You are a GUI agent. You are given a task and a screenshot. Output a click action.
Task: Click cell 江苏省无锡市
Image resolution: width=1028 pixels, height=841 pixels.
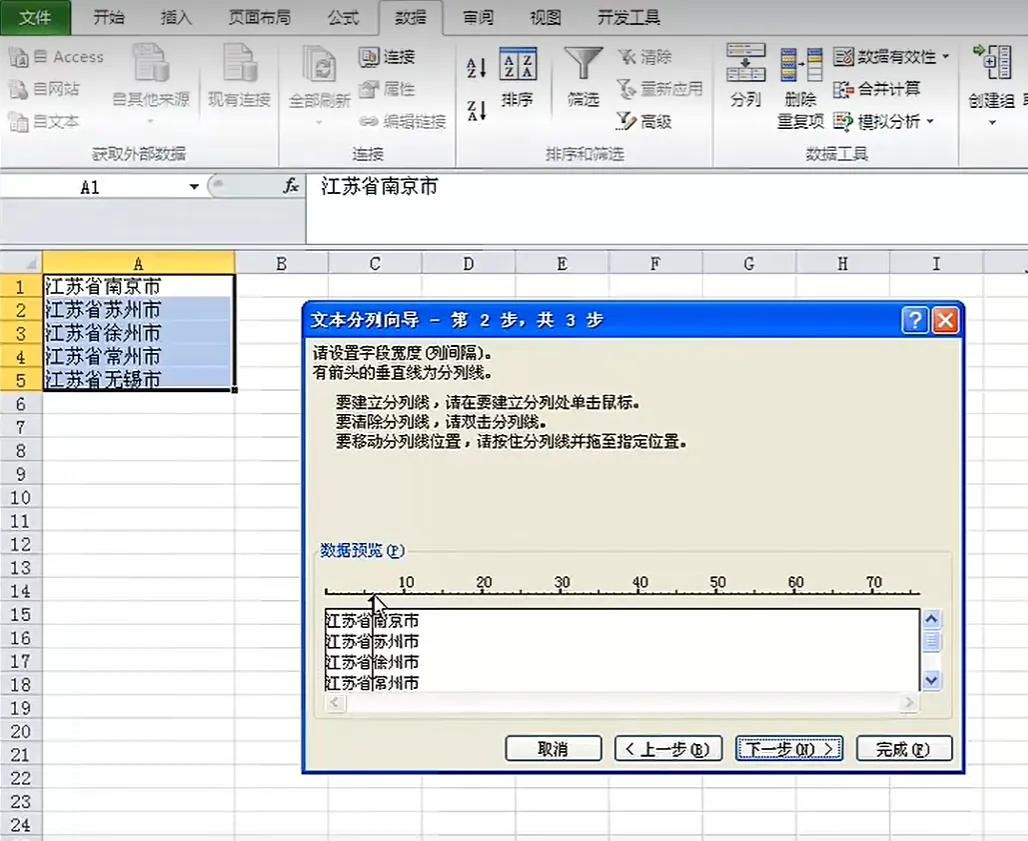[138, 380]
